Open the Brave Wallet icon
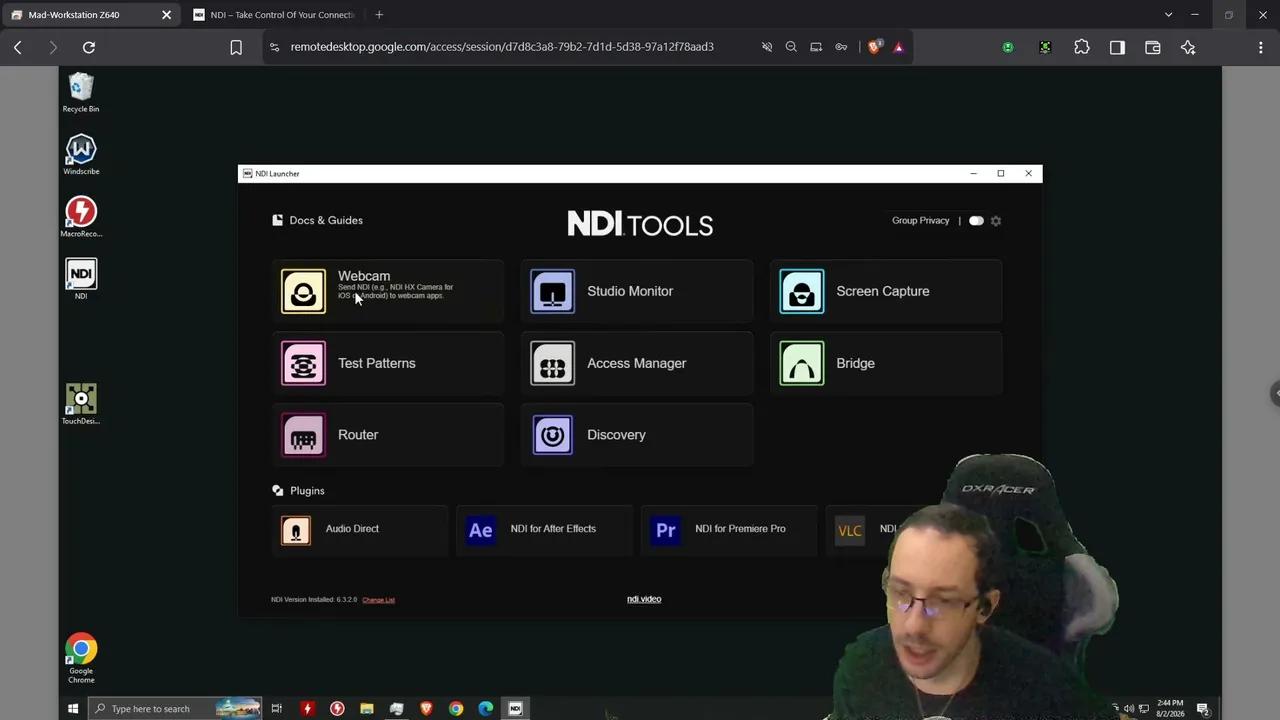This screenshot has height=720, width=1280. click(1153, 47)
